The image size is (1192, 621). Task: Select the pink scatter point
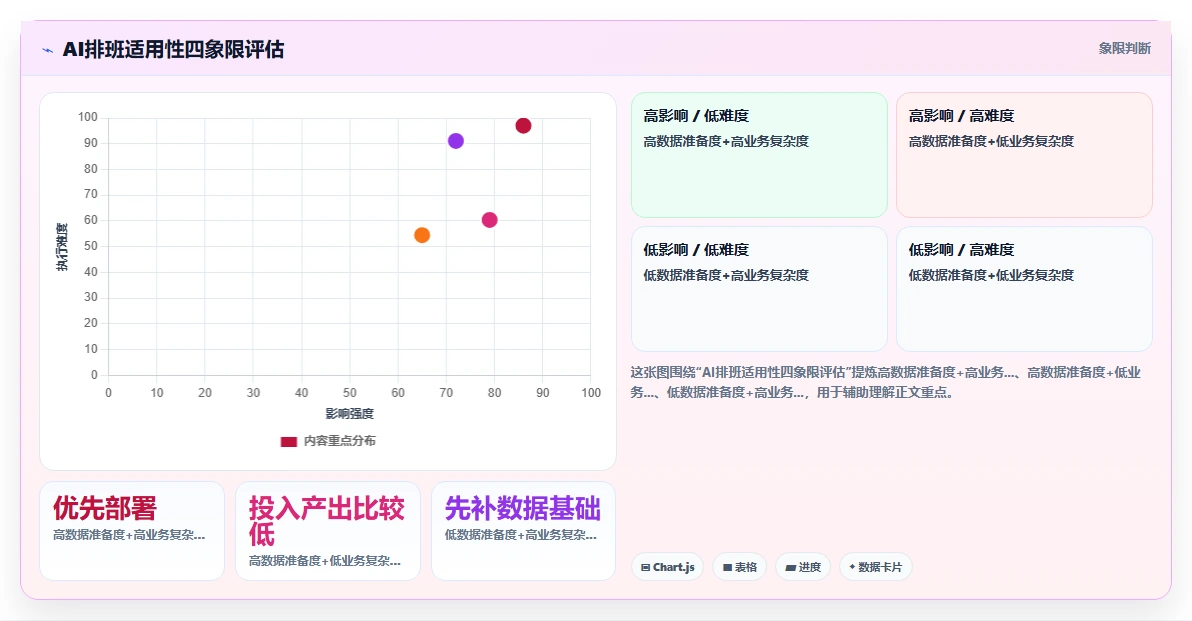click(490, 220)
